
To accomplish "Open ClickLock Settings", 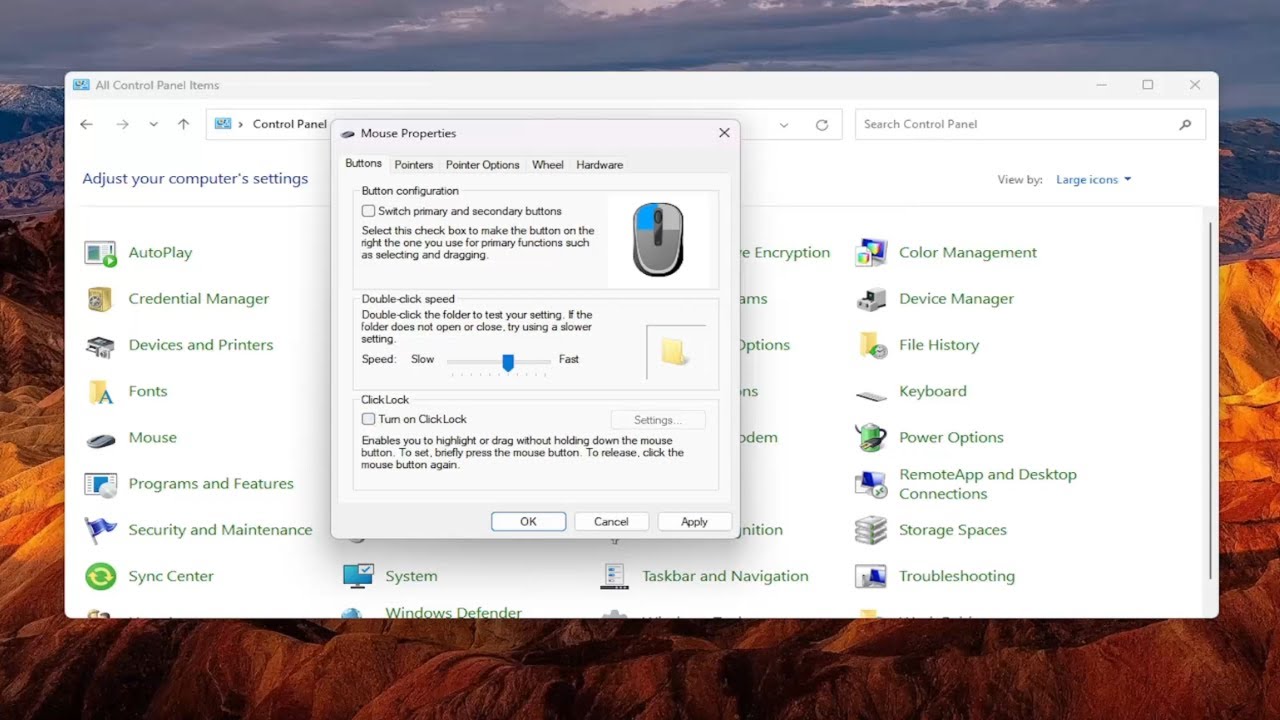I will coord(658,419).
